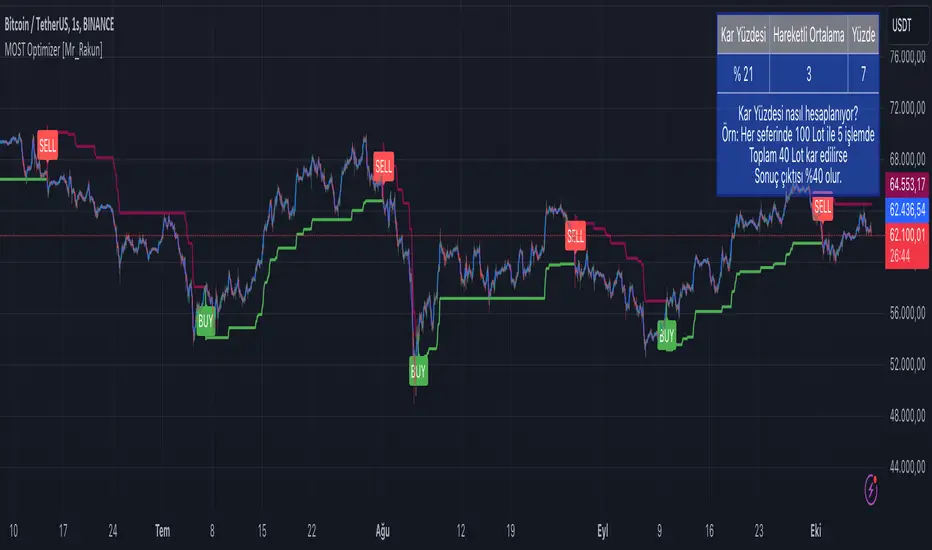Image resolution: width=932 pixels, height=550 pixels.
Task: Click the 10 date label on time axis
Action: [13, 531]
